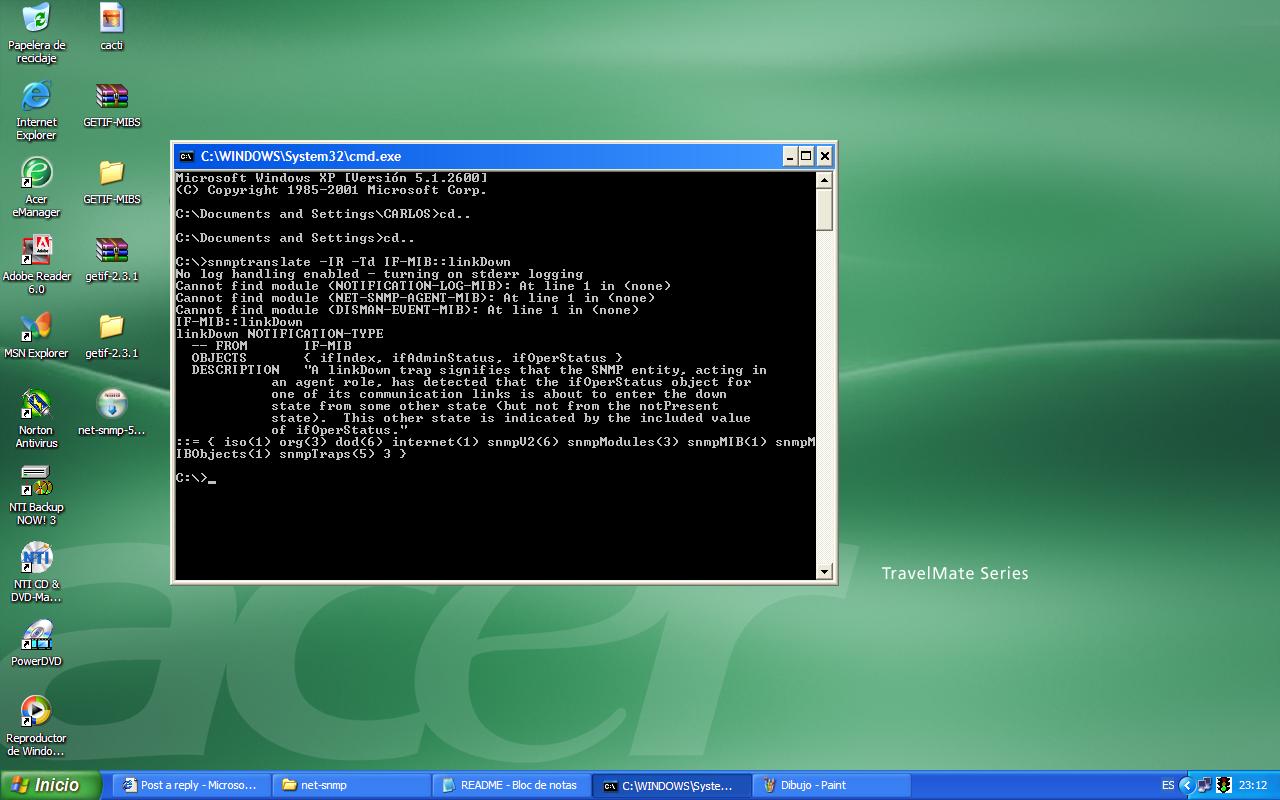Select the Reproductor de Windows Media shortcut
1280x800 pixels.
[36, 726]
